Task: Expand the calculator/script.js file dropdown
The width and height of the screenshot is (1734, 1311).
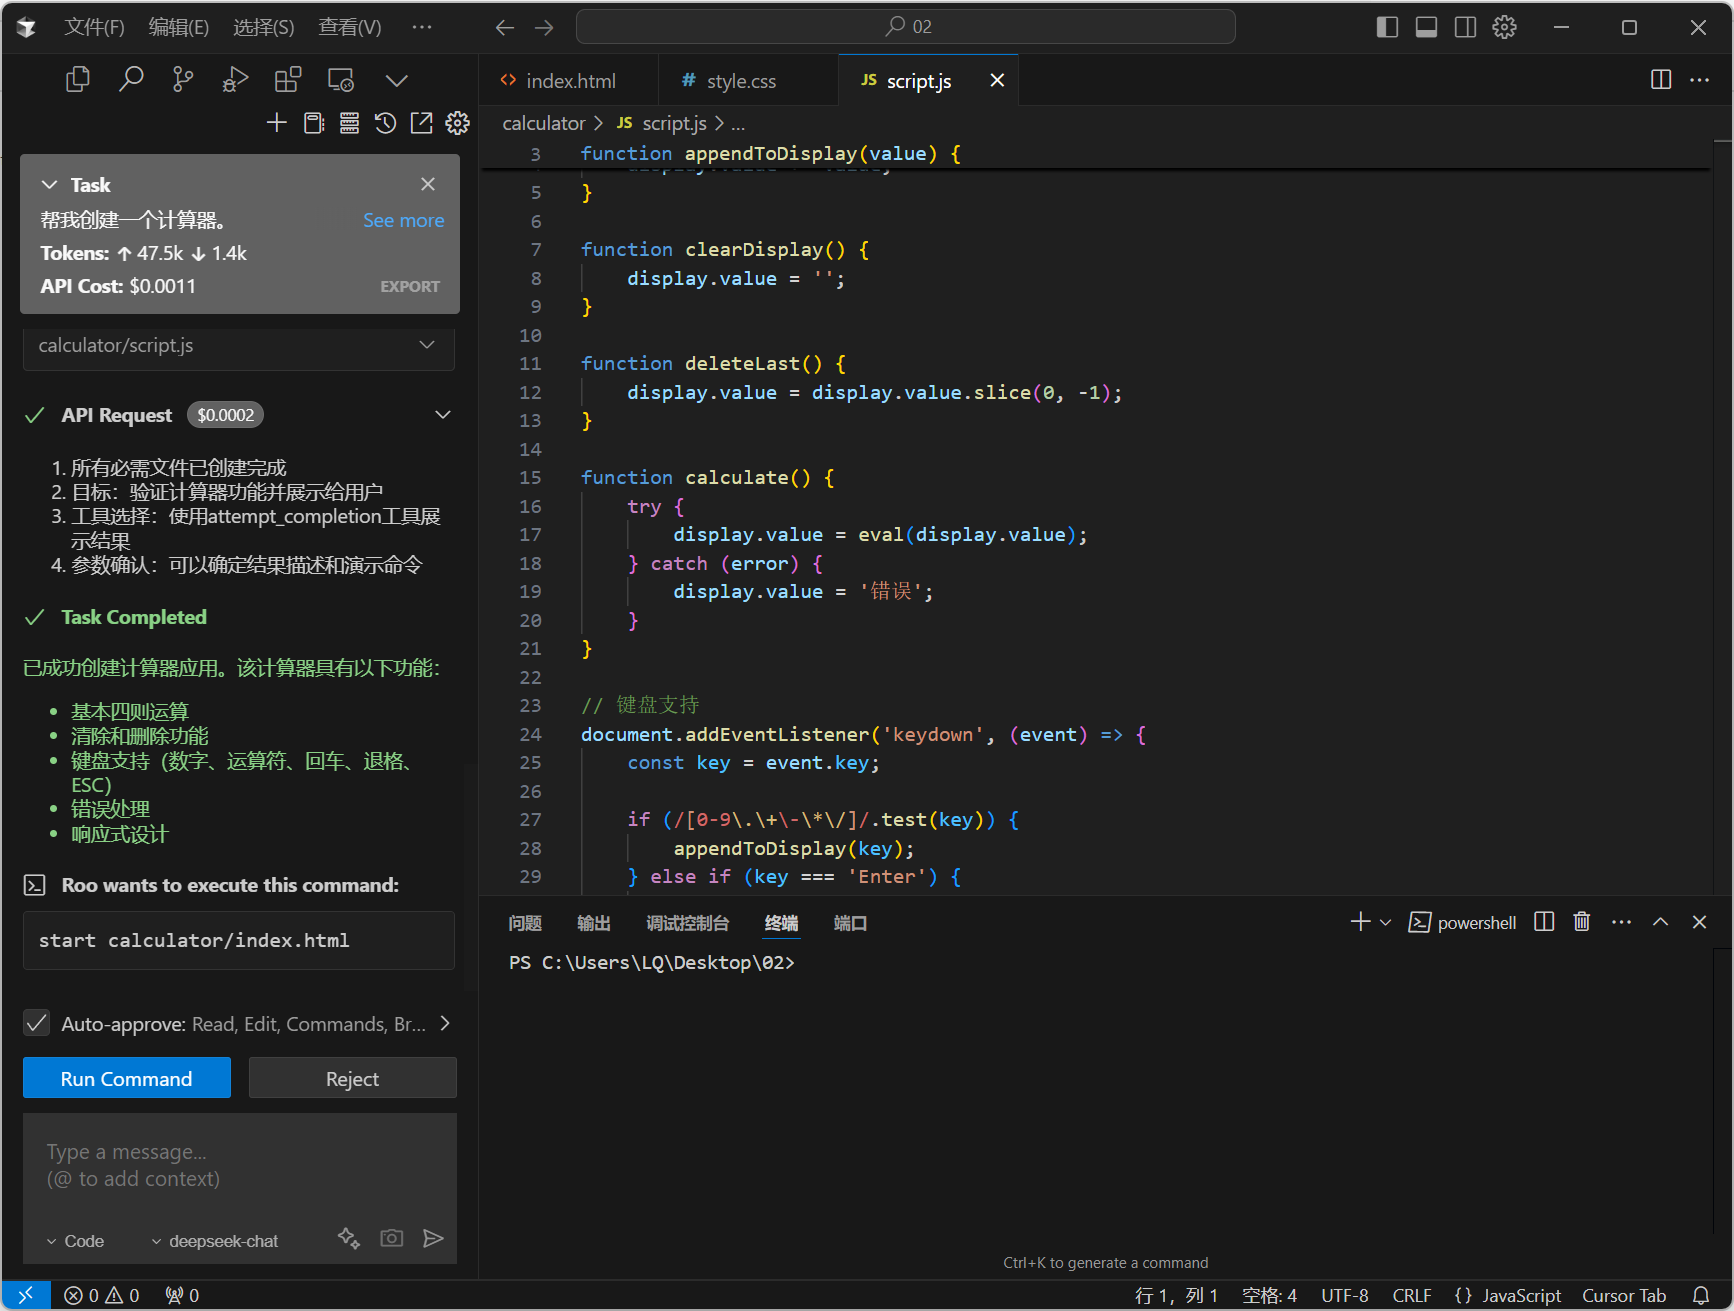Action: click(427, 345)
